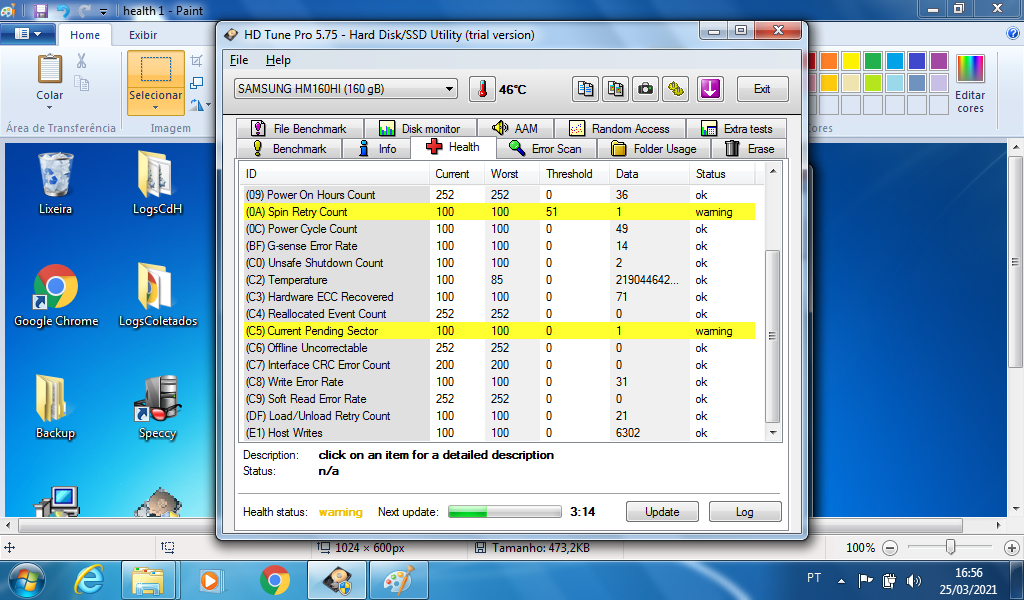
Task: Click Paint's zoom slider handle
Action: (x=950, y=547)
